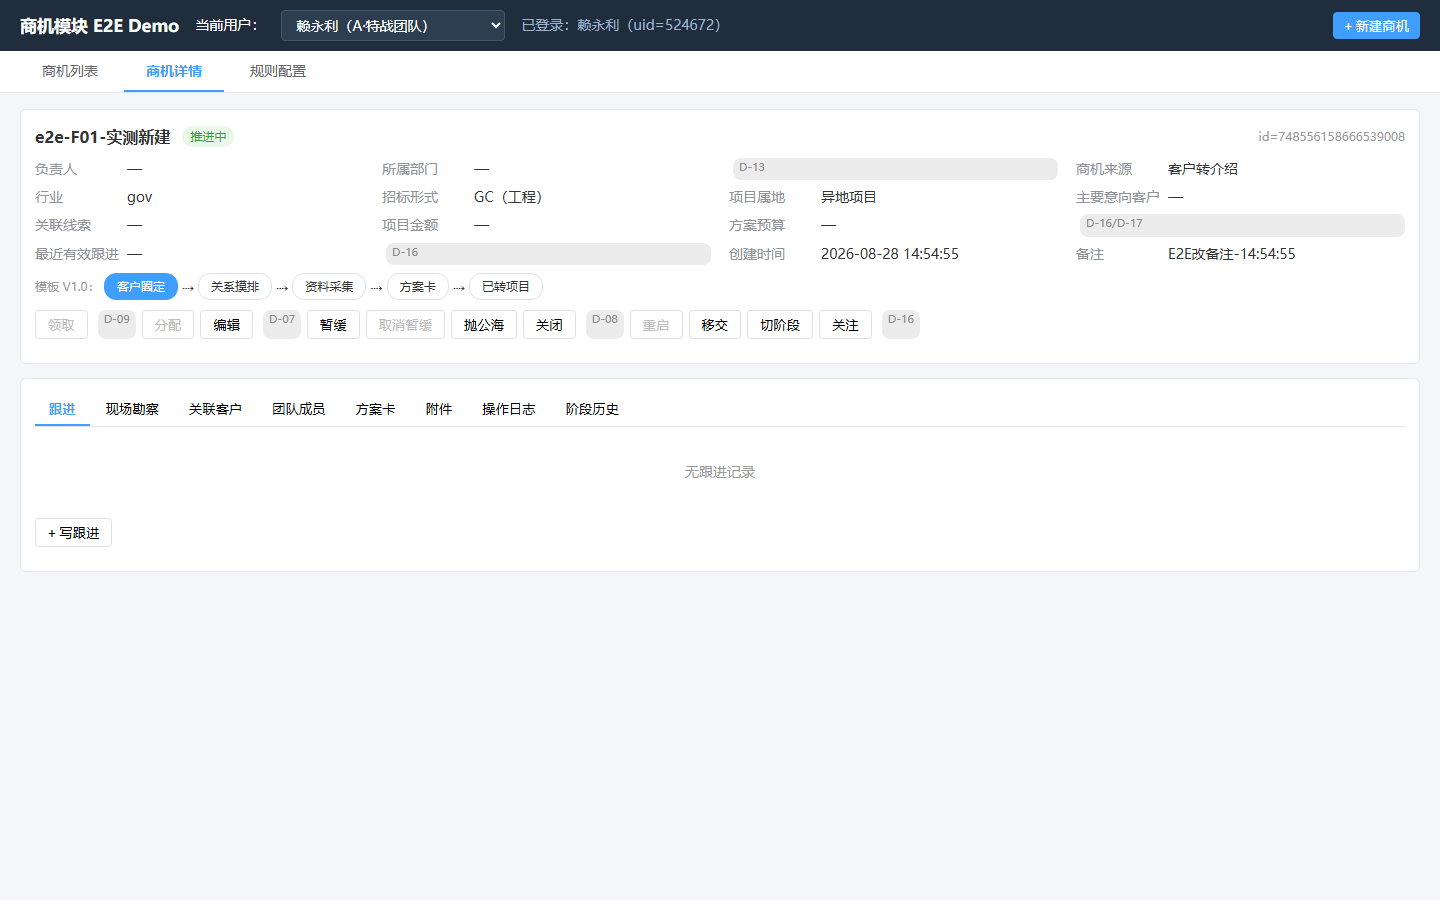Screen dimensions: 1440x900
Task: Open the 阶段历史 sub-tab
Action: (592, 409)
